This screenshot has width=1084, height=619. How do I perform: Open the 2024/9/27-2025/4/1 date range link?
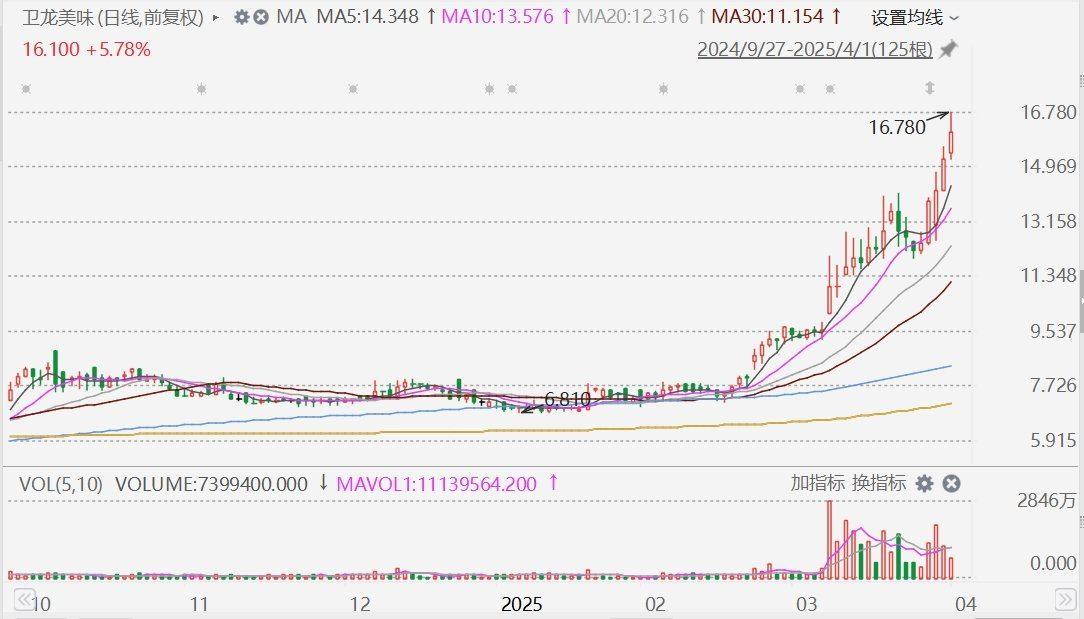coord(815,49)
